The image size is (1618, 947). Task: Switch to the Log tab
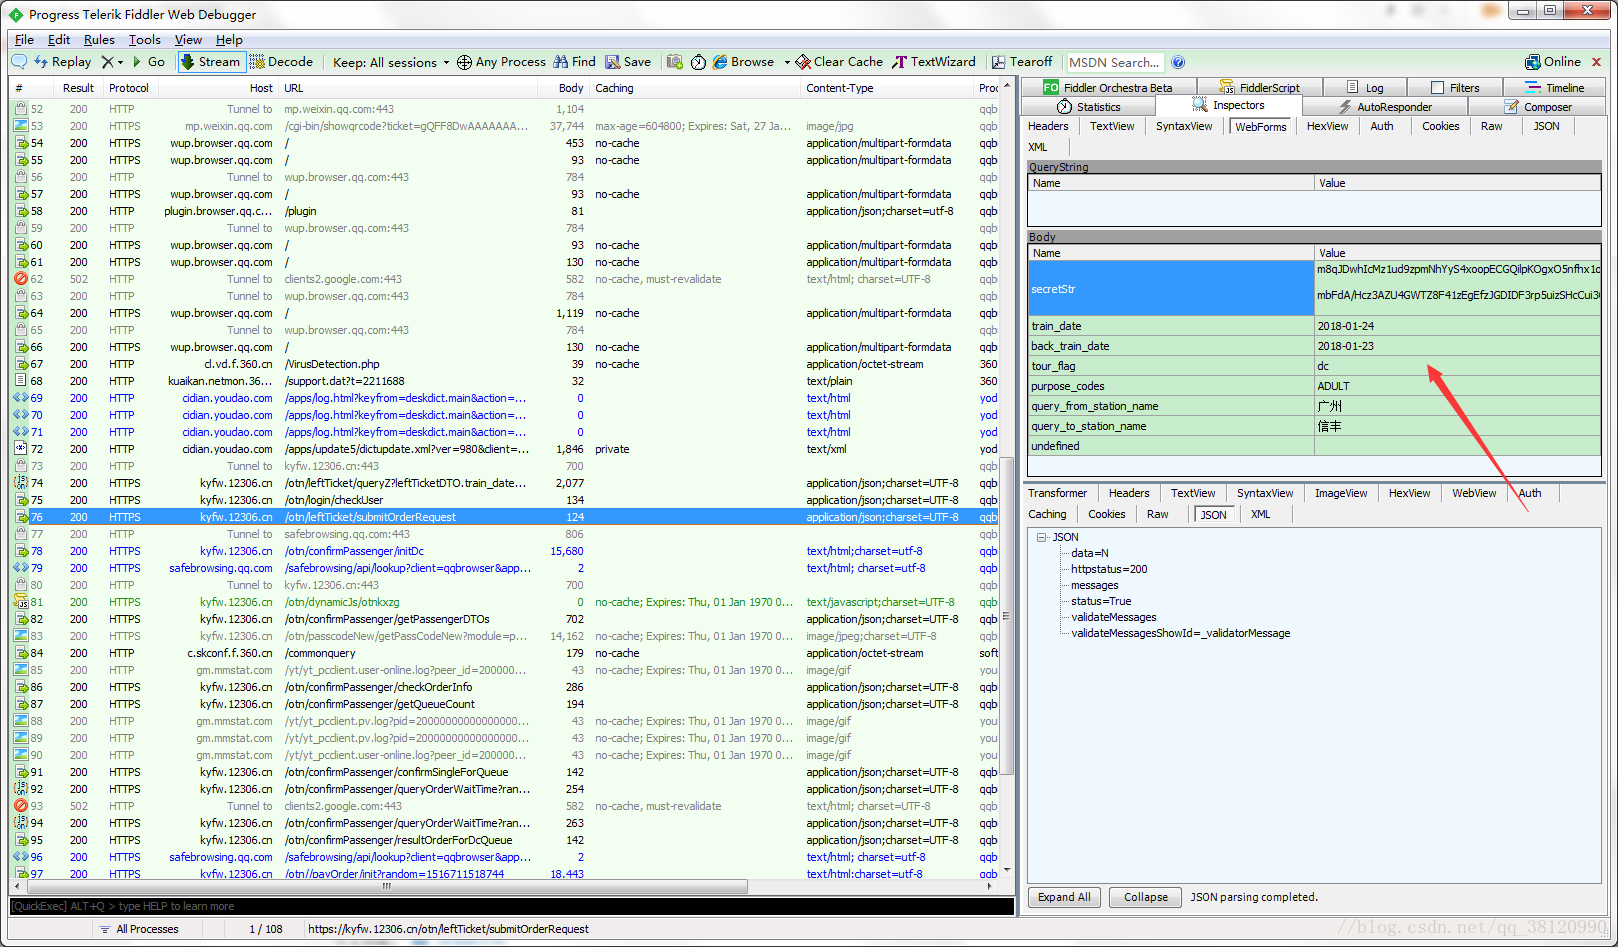(x=1365, y=88)
